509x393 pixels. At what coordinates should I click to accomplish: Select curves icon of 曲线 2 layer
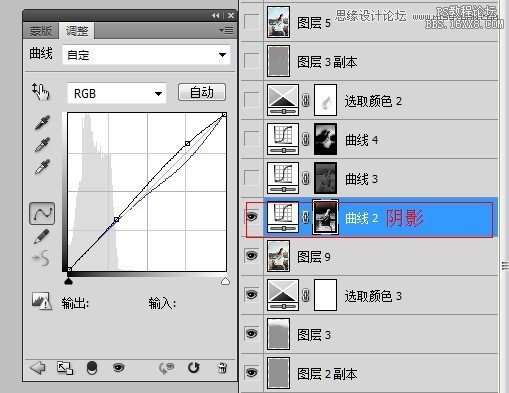tap(283, 217)
